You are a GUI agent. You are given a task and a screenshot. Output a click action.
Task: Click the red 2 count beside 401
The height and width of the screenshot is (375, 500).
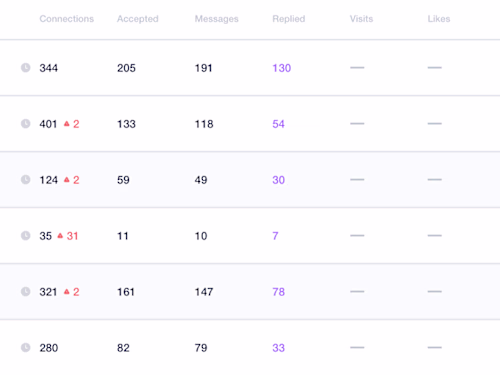coord(76,124)
